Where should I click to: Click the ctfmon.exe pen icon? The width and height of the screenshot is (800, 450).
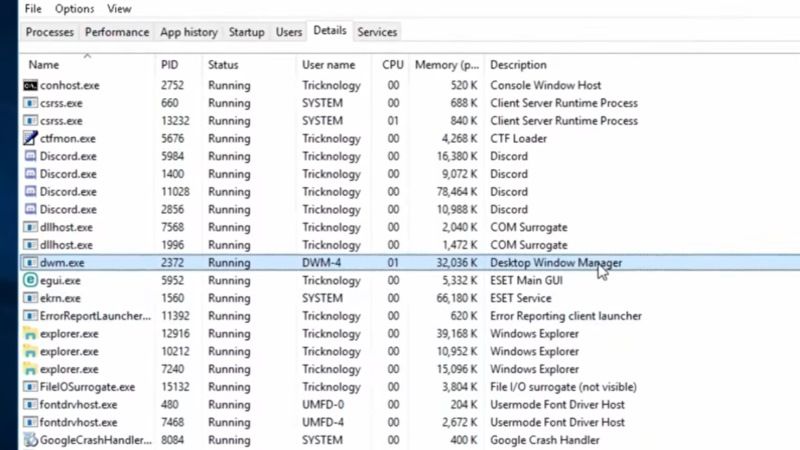[30, 138]
